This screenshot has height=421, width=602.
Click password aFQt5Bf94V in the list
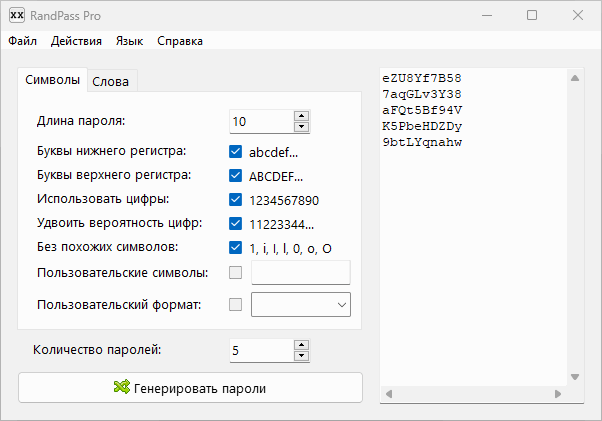[422, 111]
